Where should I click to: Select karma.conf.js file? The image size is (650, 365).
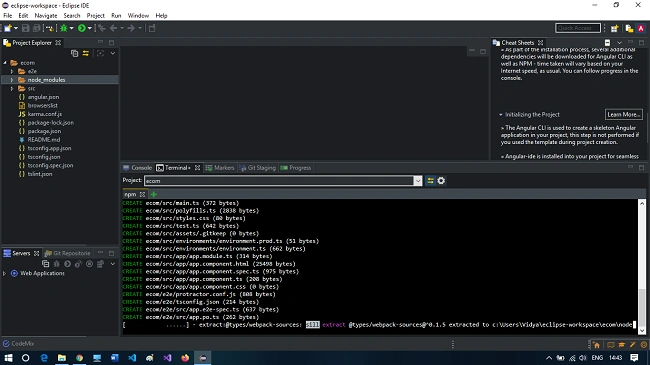45,114
